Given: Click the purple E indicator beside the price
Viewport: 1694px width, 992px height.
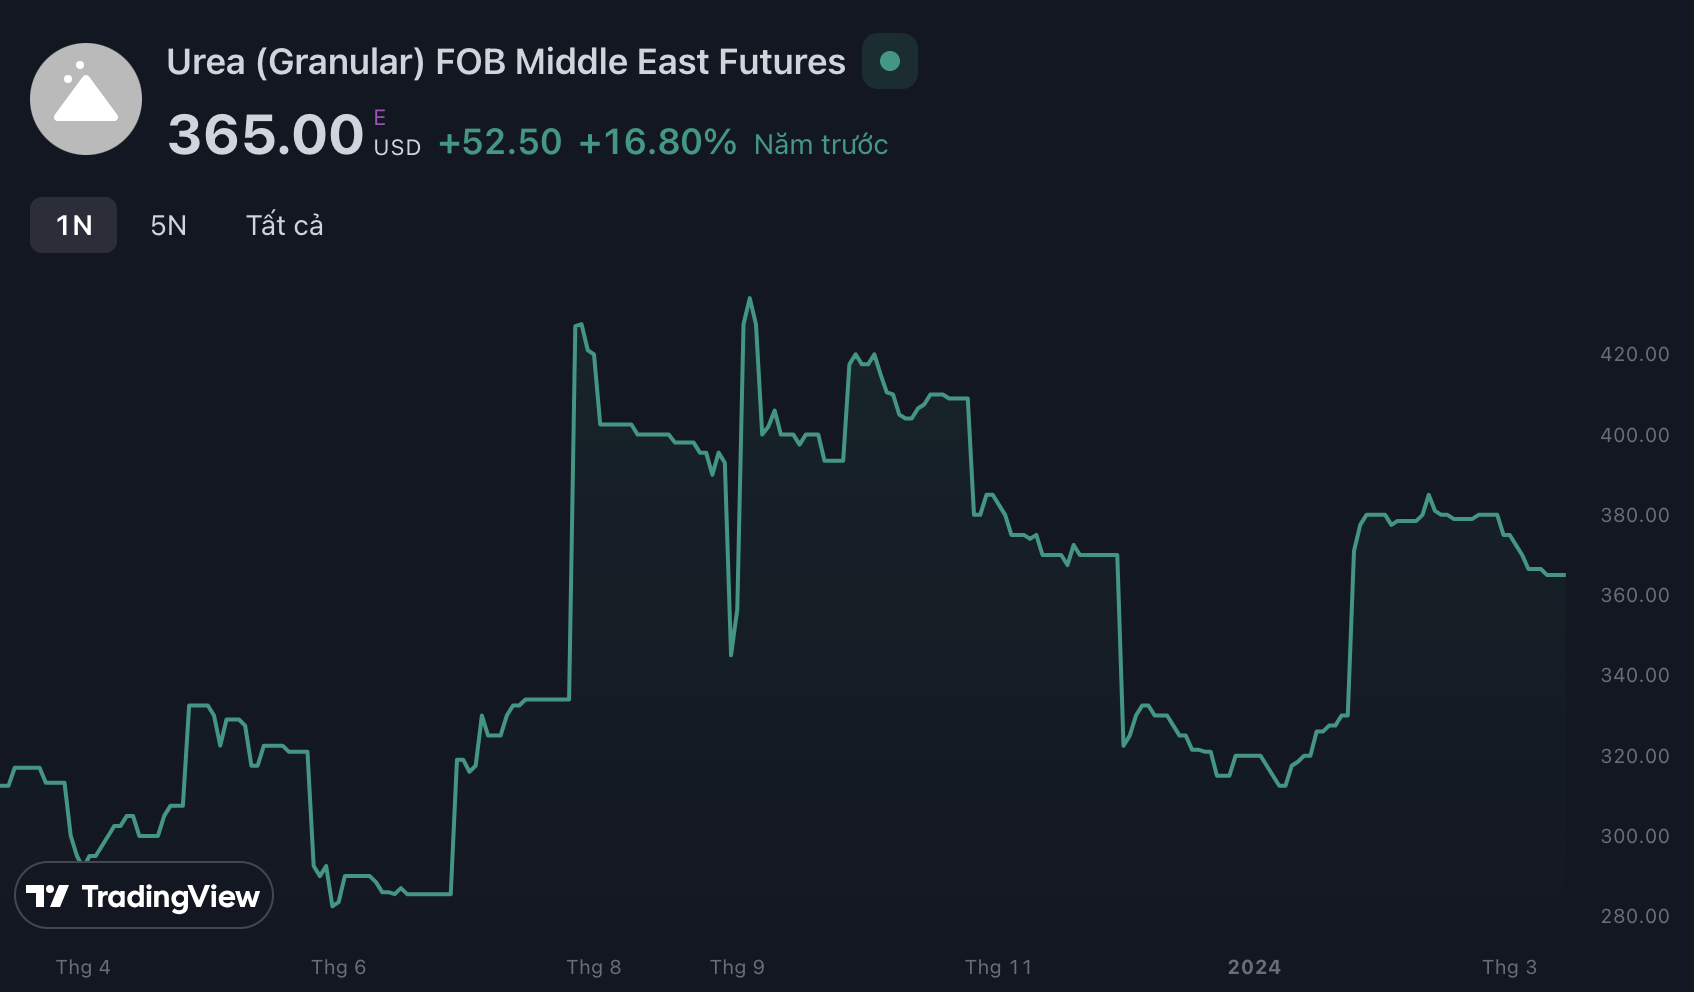Looking at the screenshot, I should (x=380, y=117).
